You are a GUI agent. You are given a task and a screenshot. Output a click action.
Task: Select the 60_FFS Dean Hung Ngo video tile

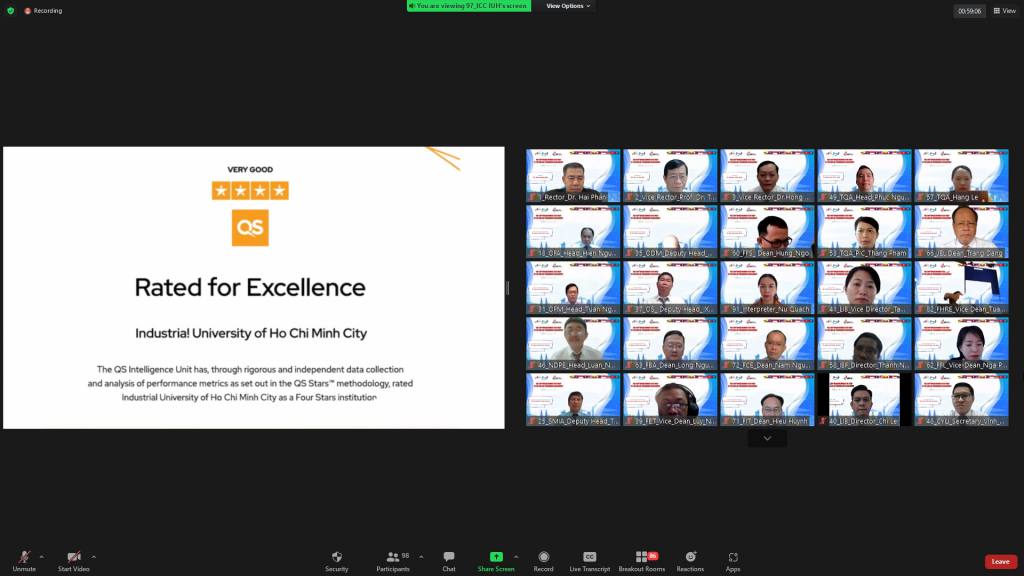coord(767,232)
